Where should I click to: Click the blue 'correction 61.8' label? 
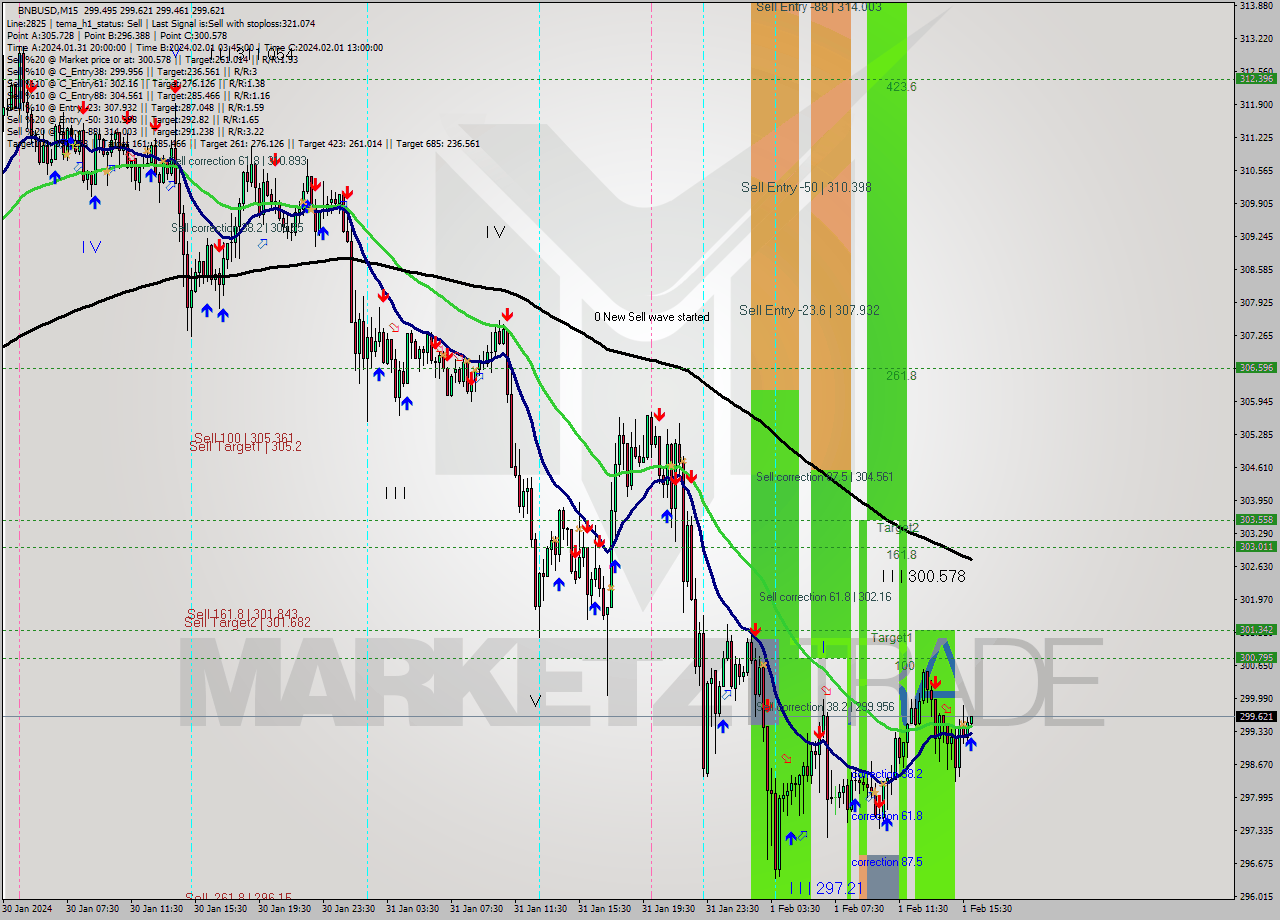pyautogui.click(x=886, y=816)
